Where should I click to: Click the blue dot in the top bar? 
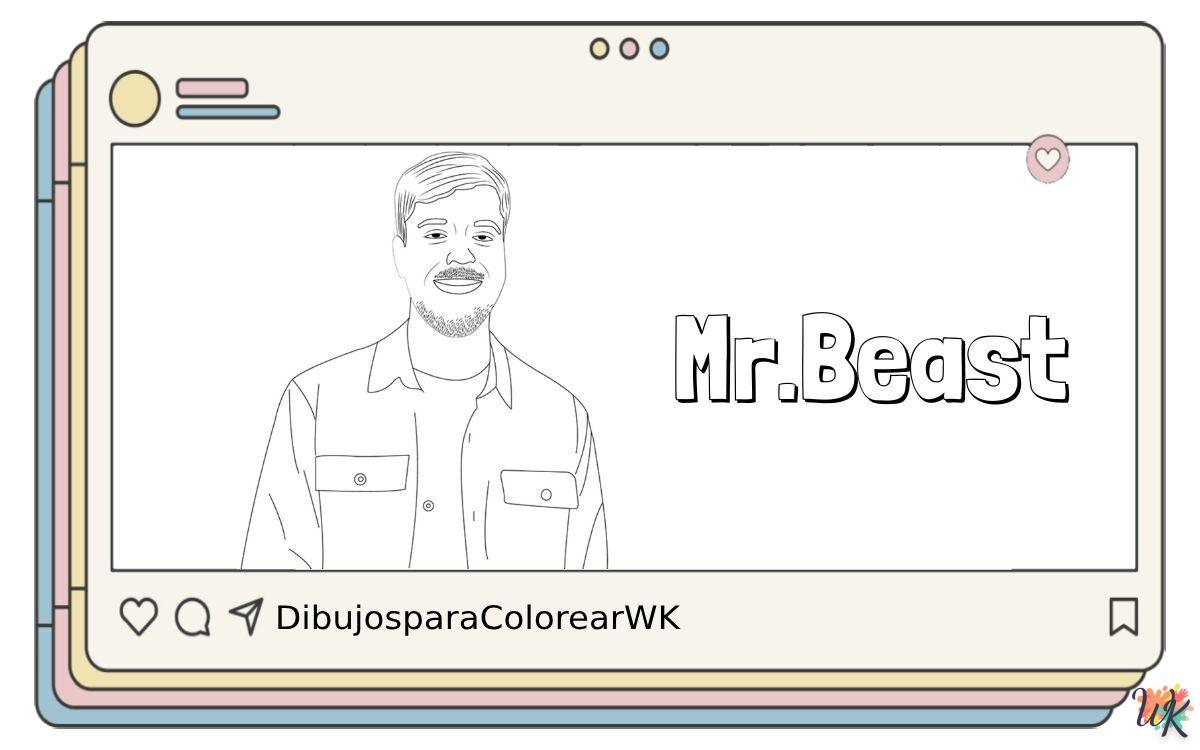point(659,48)
